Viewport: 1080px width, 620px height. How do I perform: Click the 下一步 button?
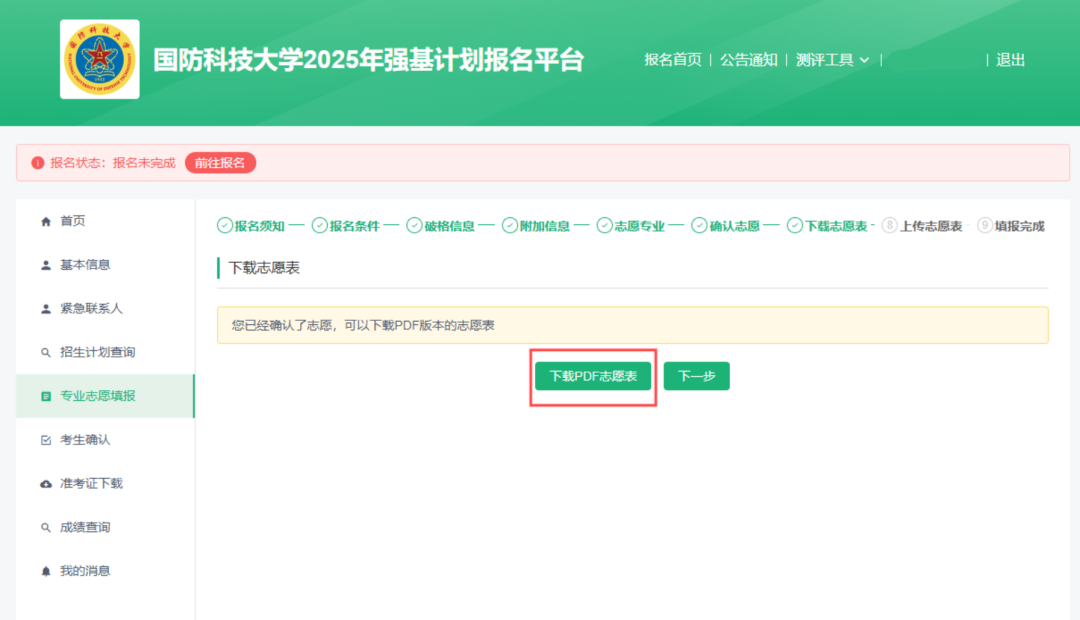tap(696, 376)
